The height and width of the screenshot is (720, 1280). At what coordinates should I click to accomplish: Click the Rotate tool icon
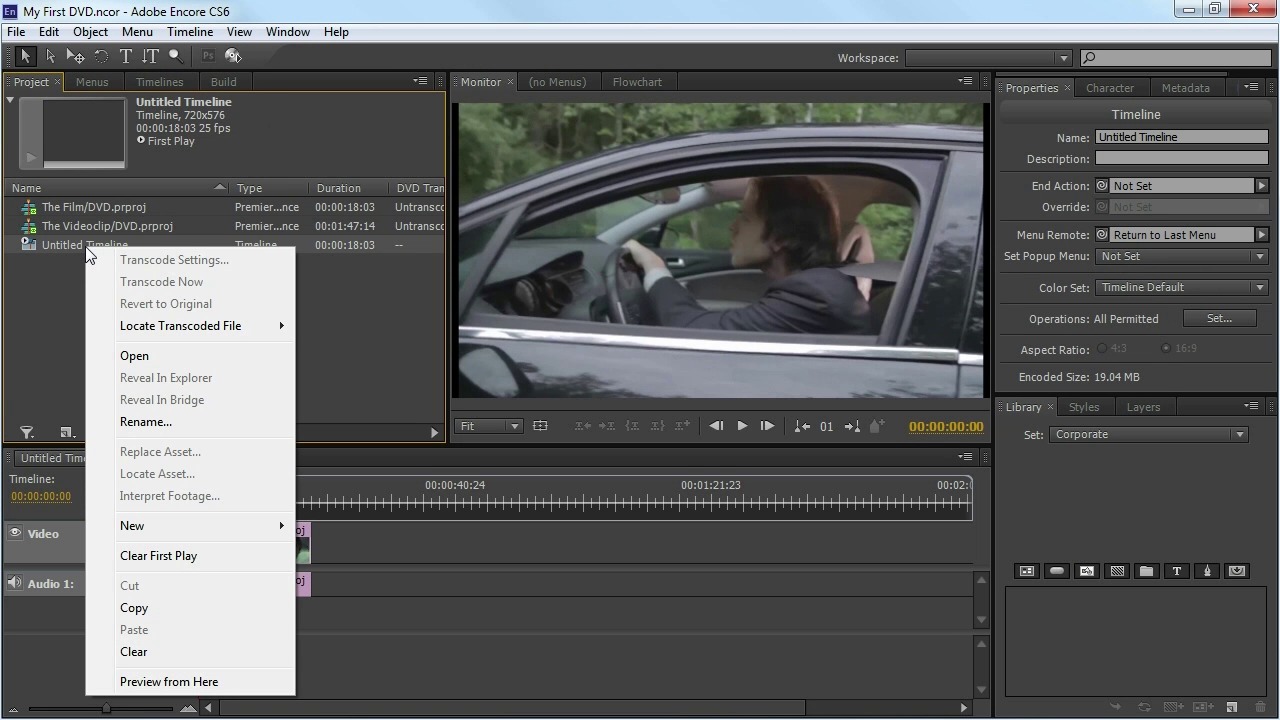coord(101,57)
